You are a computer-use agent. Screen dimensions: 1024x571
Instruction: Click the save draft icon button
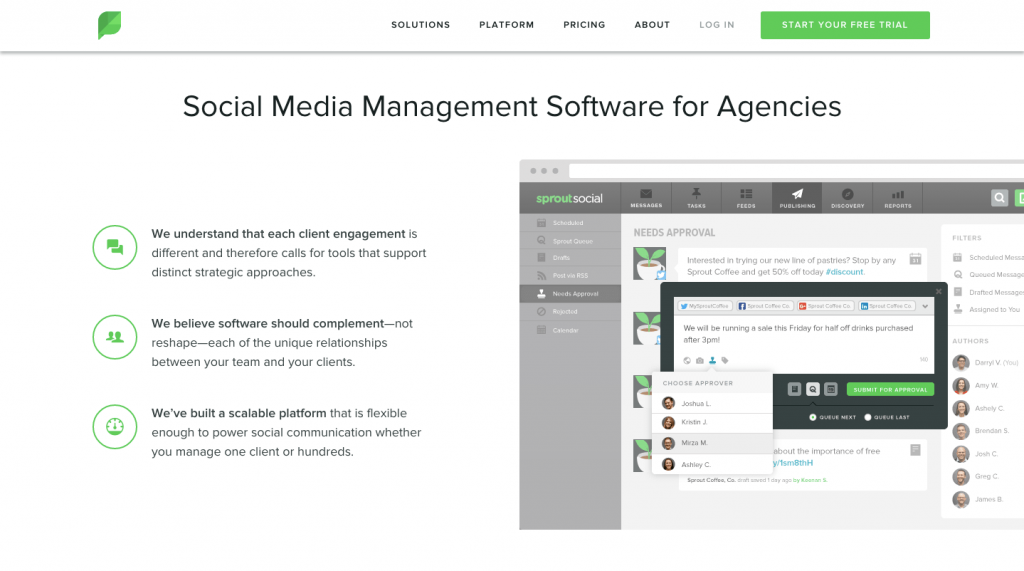tap(794, 389)
